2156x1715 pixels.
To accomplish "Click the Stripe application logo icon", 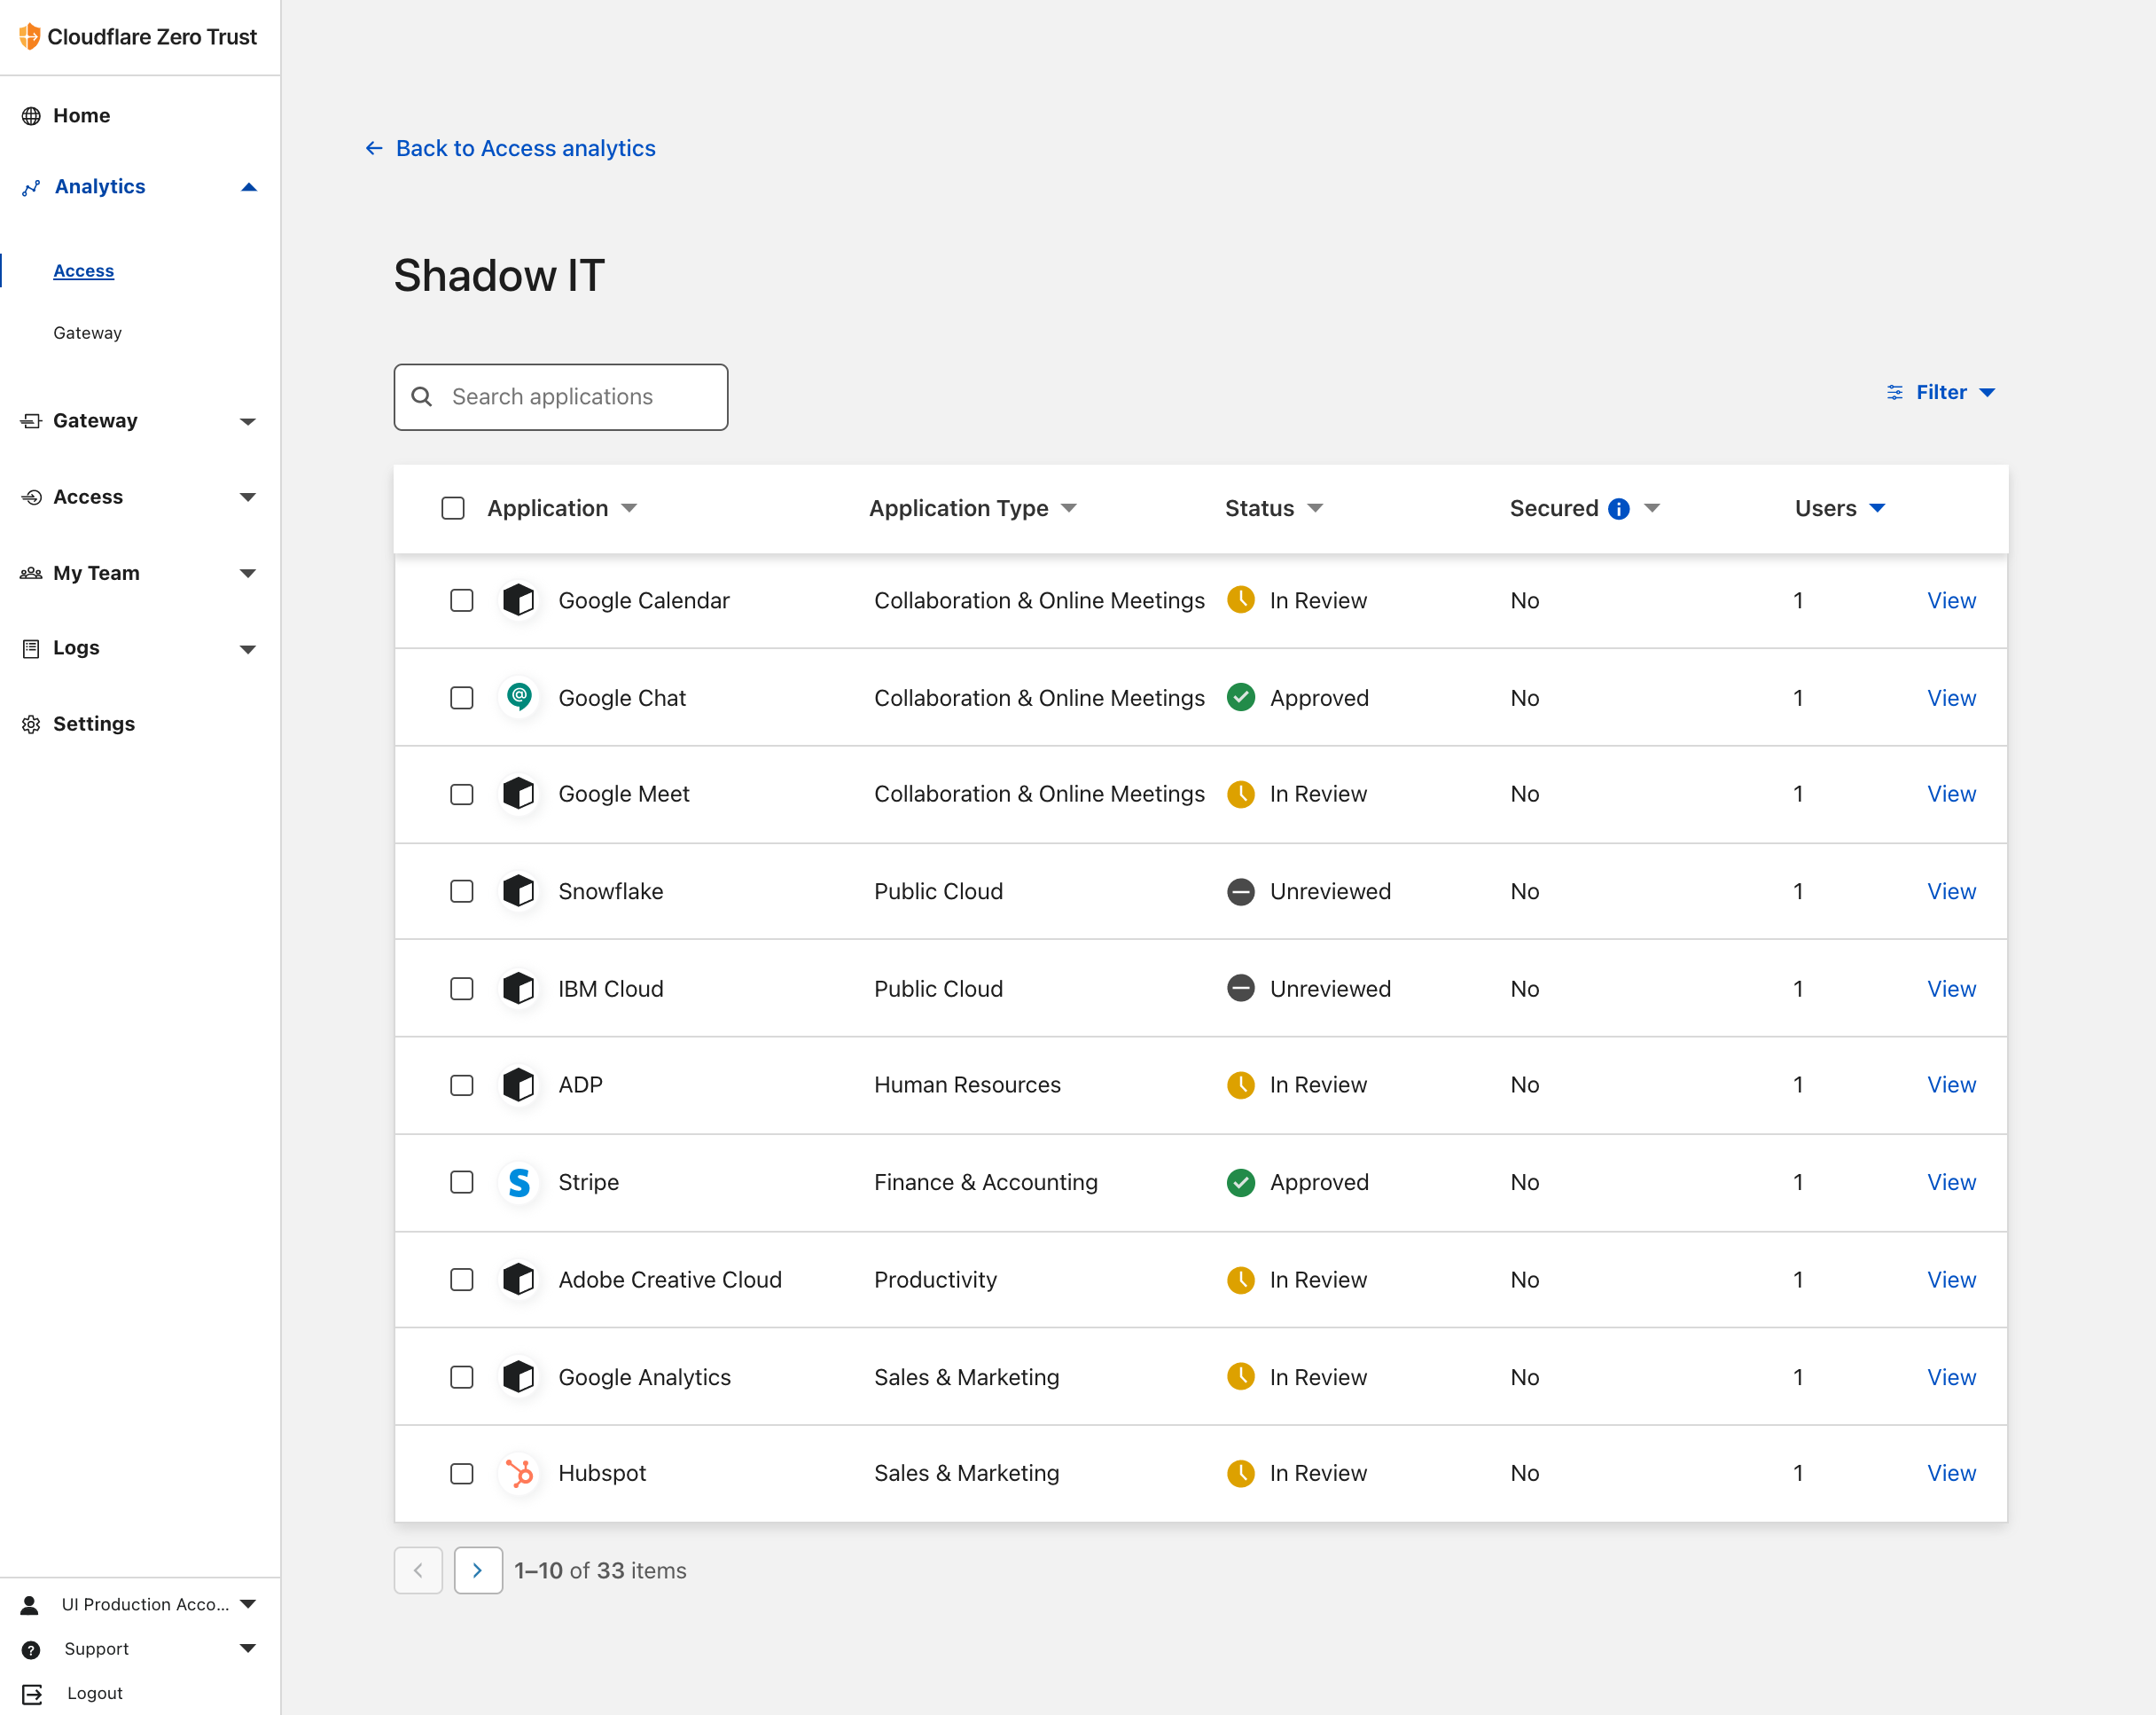I will pyautogui.click(x=519, y=1182).
